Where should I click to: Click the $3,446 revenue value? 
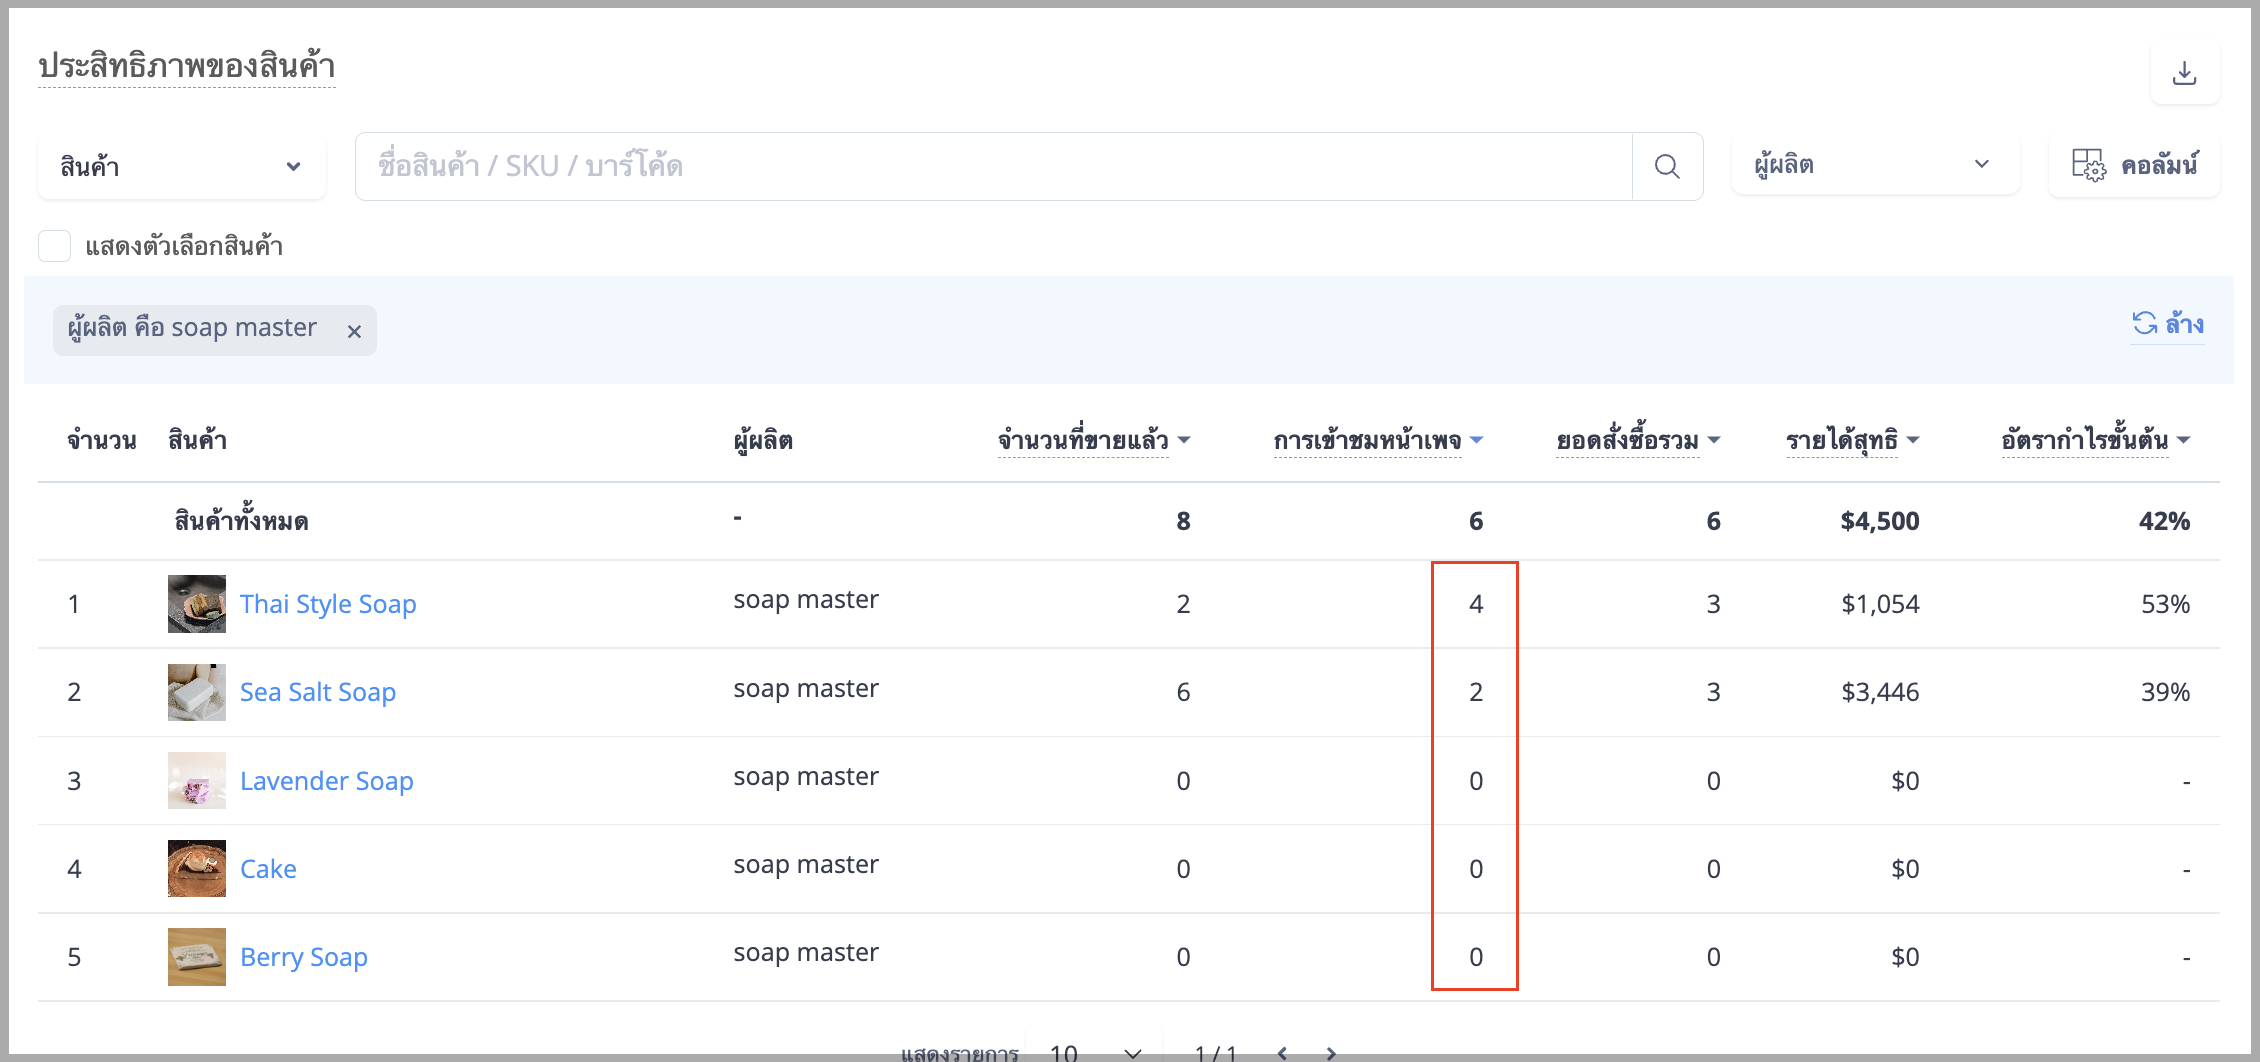point(1880,692)
